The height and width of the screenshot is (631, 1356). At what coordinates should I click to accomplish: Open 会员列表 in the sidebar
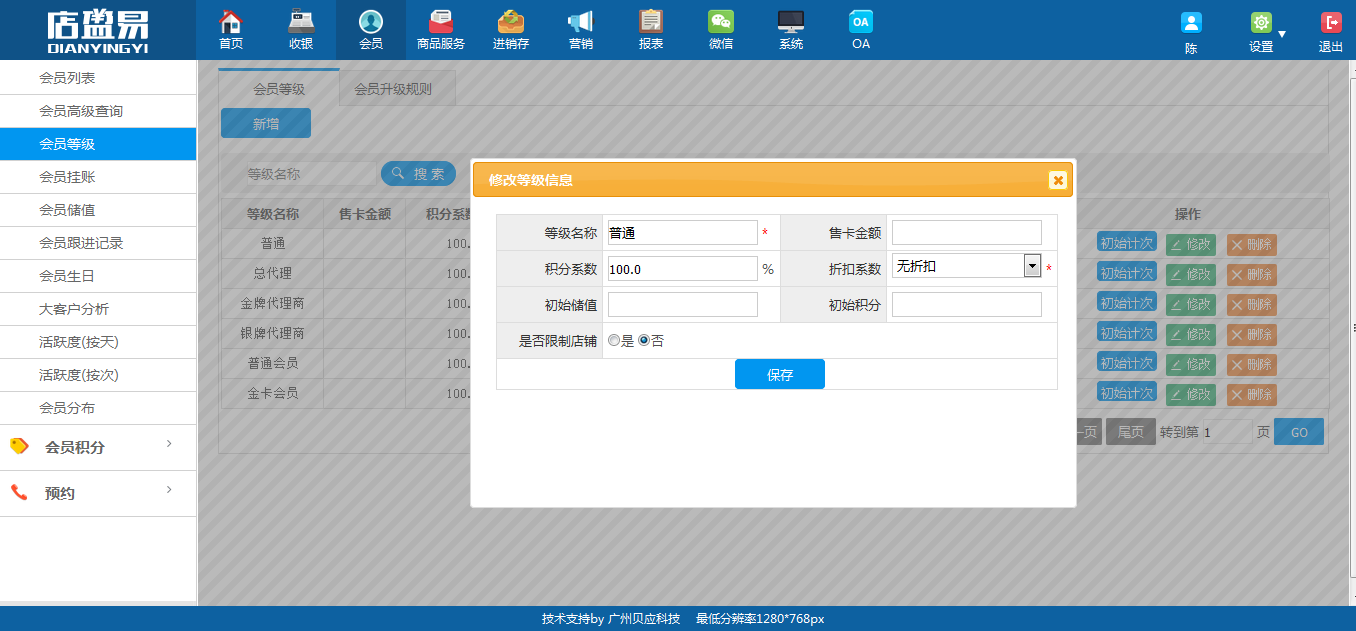pyautogui.click(x=98, y=78)
